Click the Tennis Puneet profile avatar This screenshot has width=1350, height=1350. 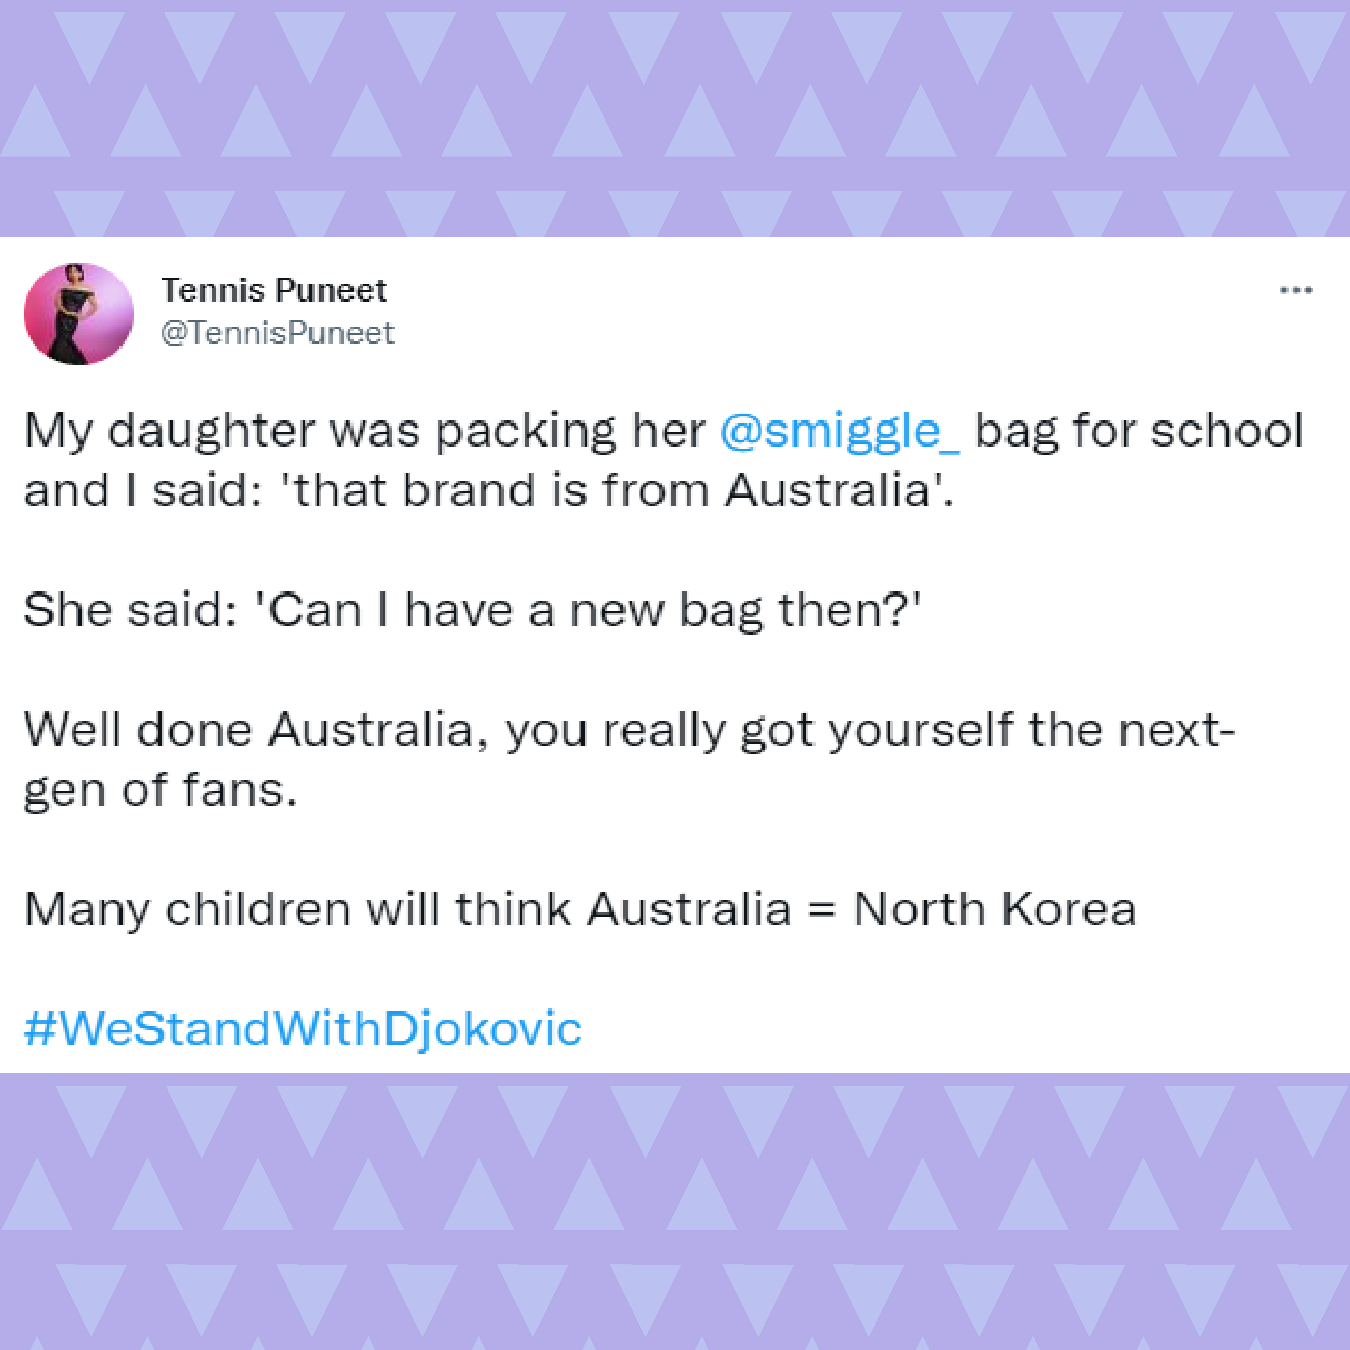79,314
